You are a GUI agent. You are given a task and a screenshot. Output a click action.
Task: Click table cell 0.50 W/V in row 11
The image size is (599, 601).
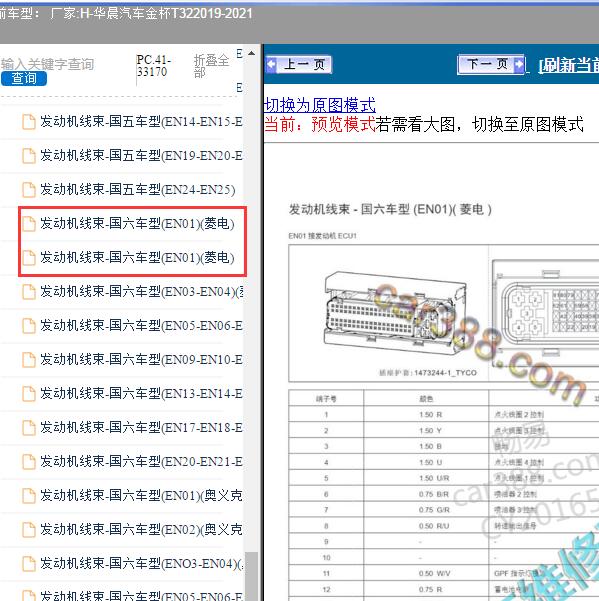click(x=435, y=574)
